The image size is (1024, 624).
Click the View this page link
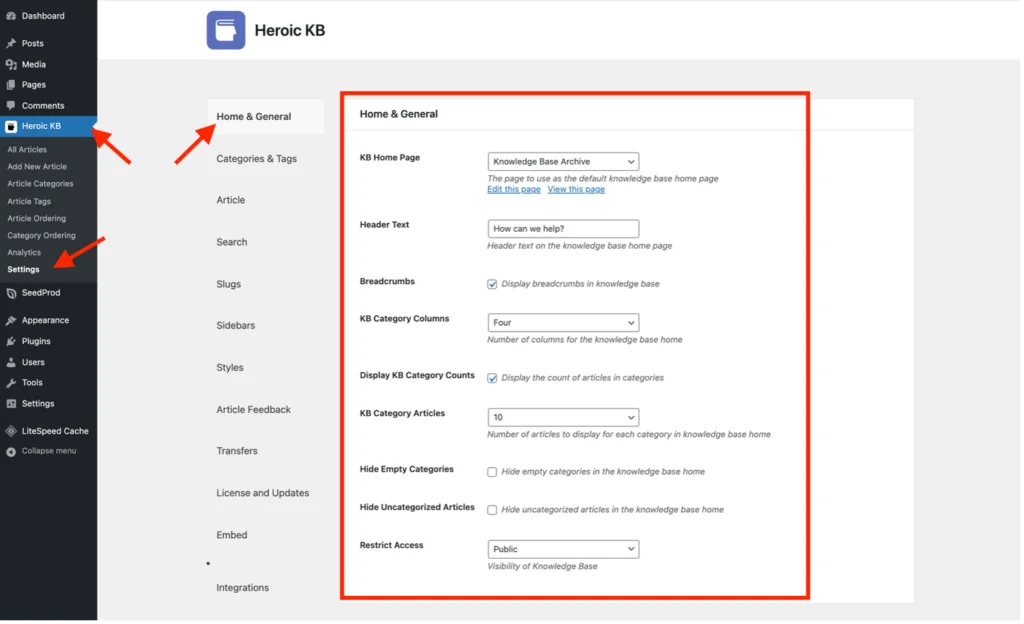[577, 189]
